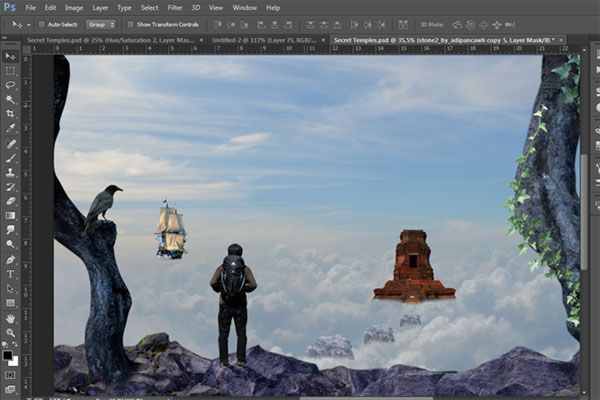
Task: Select the Move tool
Action: [10, 57]
